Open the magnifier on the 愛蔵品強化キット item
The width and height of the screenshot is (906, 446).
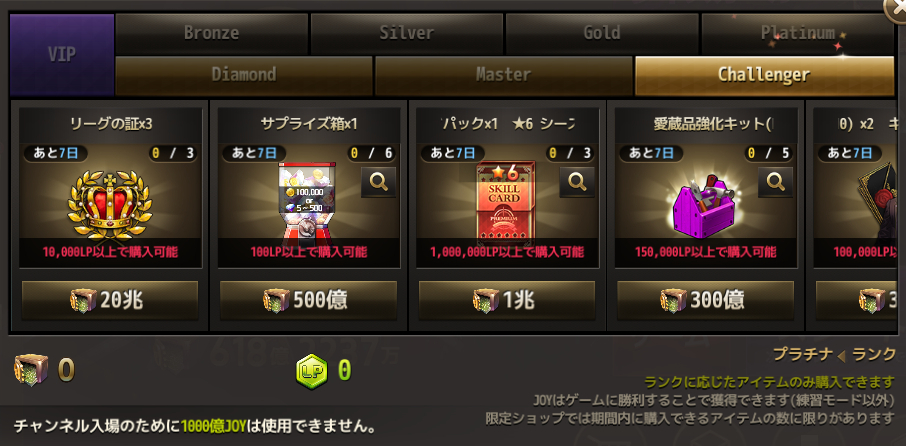click(x=775, y=183)
